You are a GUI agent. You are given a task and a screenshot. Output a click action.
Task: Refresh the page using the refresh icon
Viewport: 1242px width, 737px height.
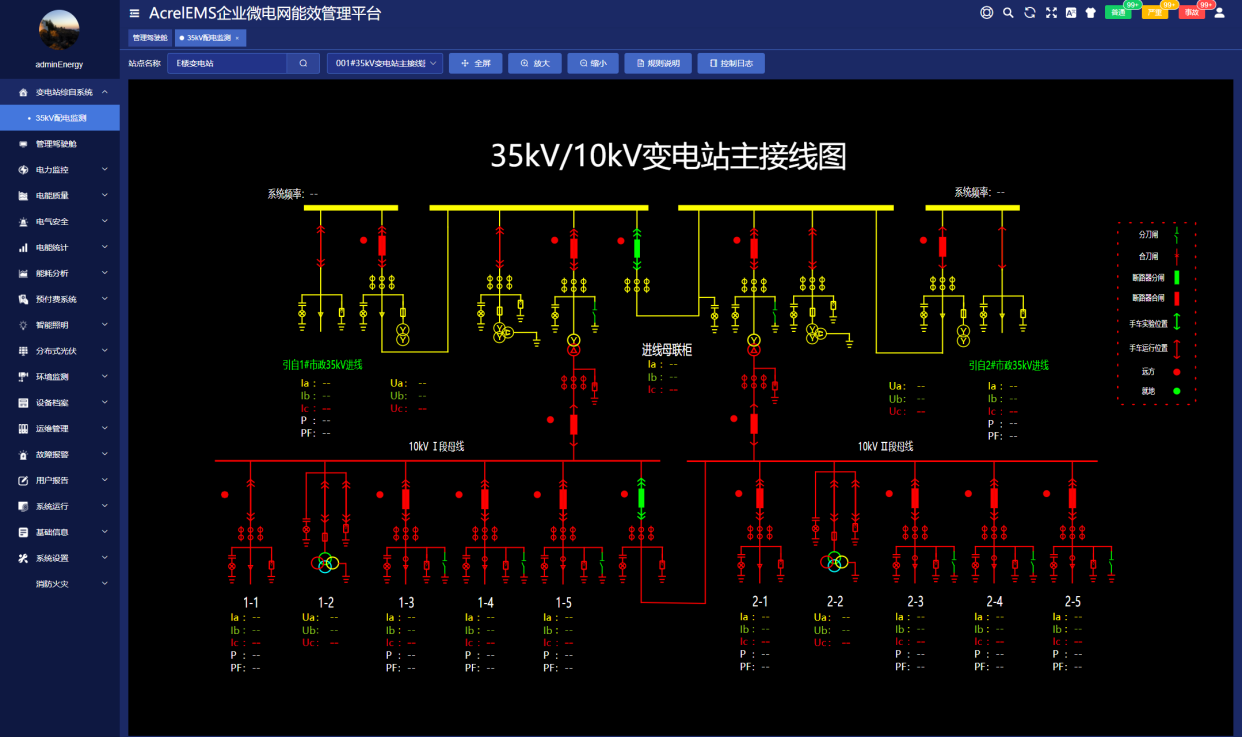point(1029,13)
